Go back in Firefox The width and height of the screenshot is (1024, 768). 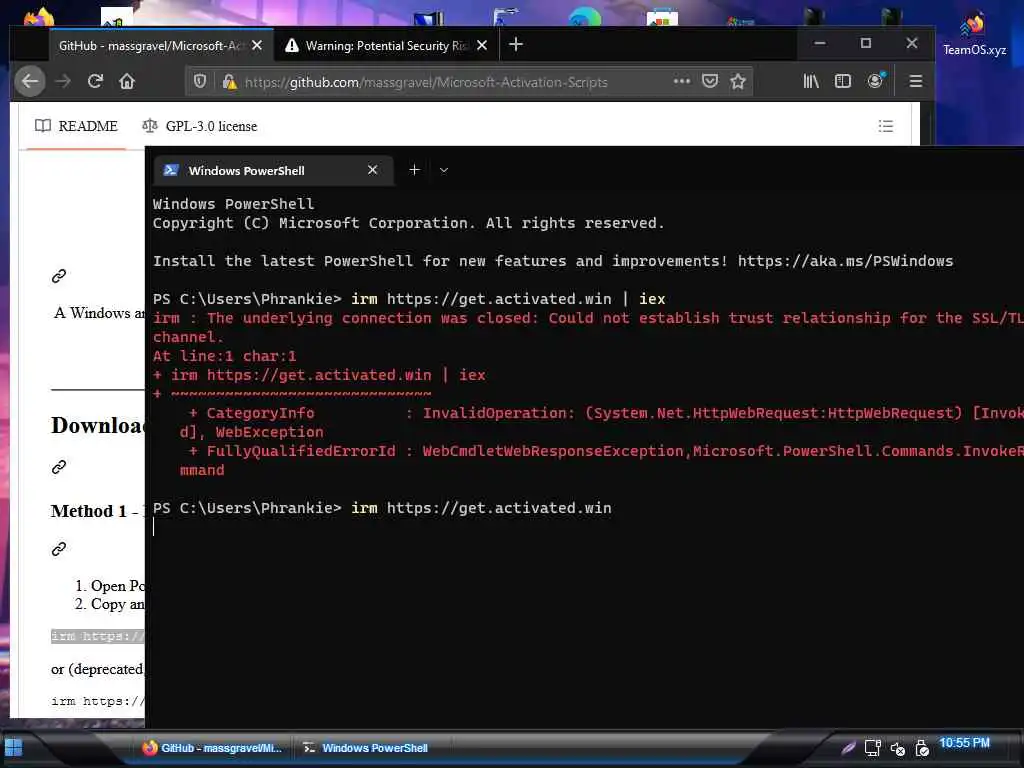click(x=30, y=81)
